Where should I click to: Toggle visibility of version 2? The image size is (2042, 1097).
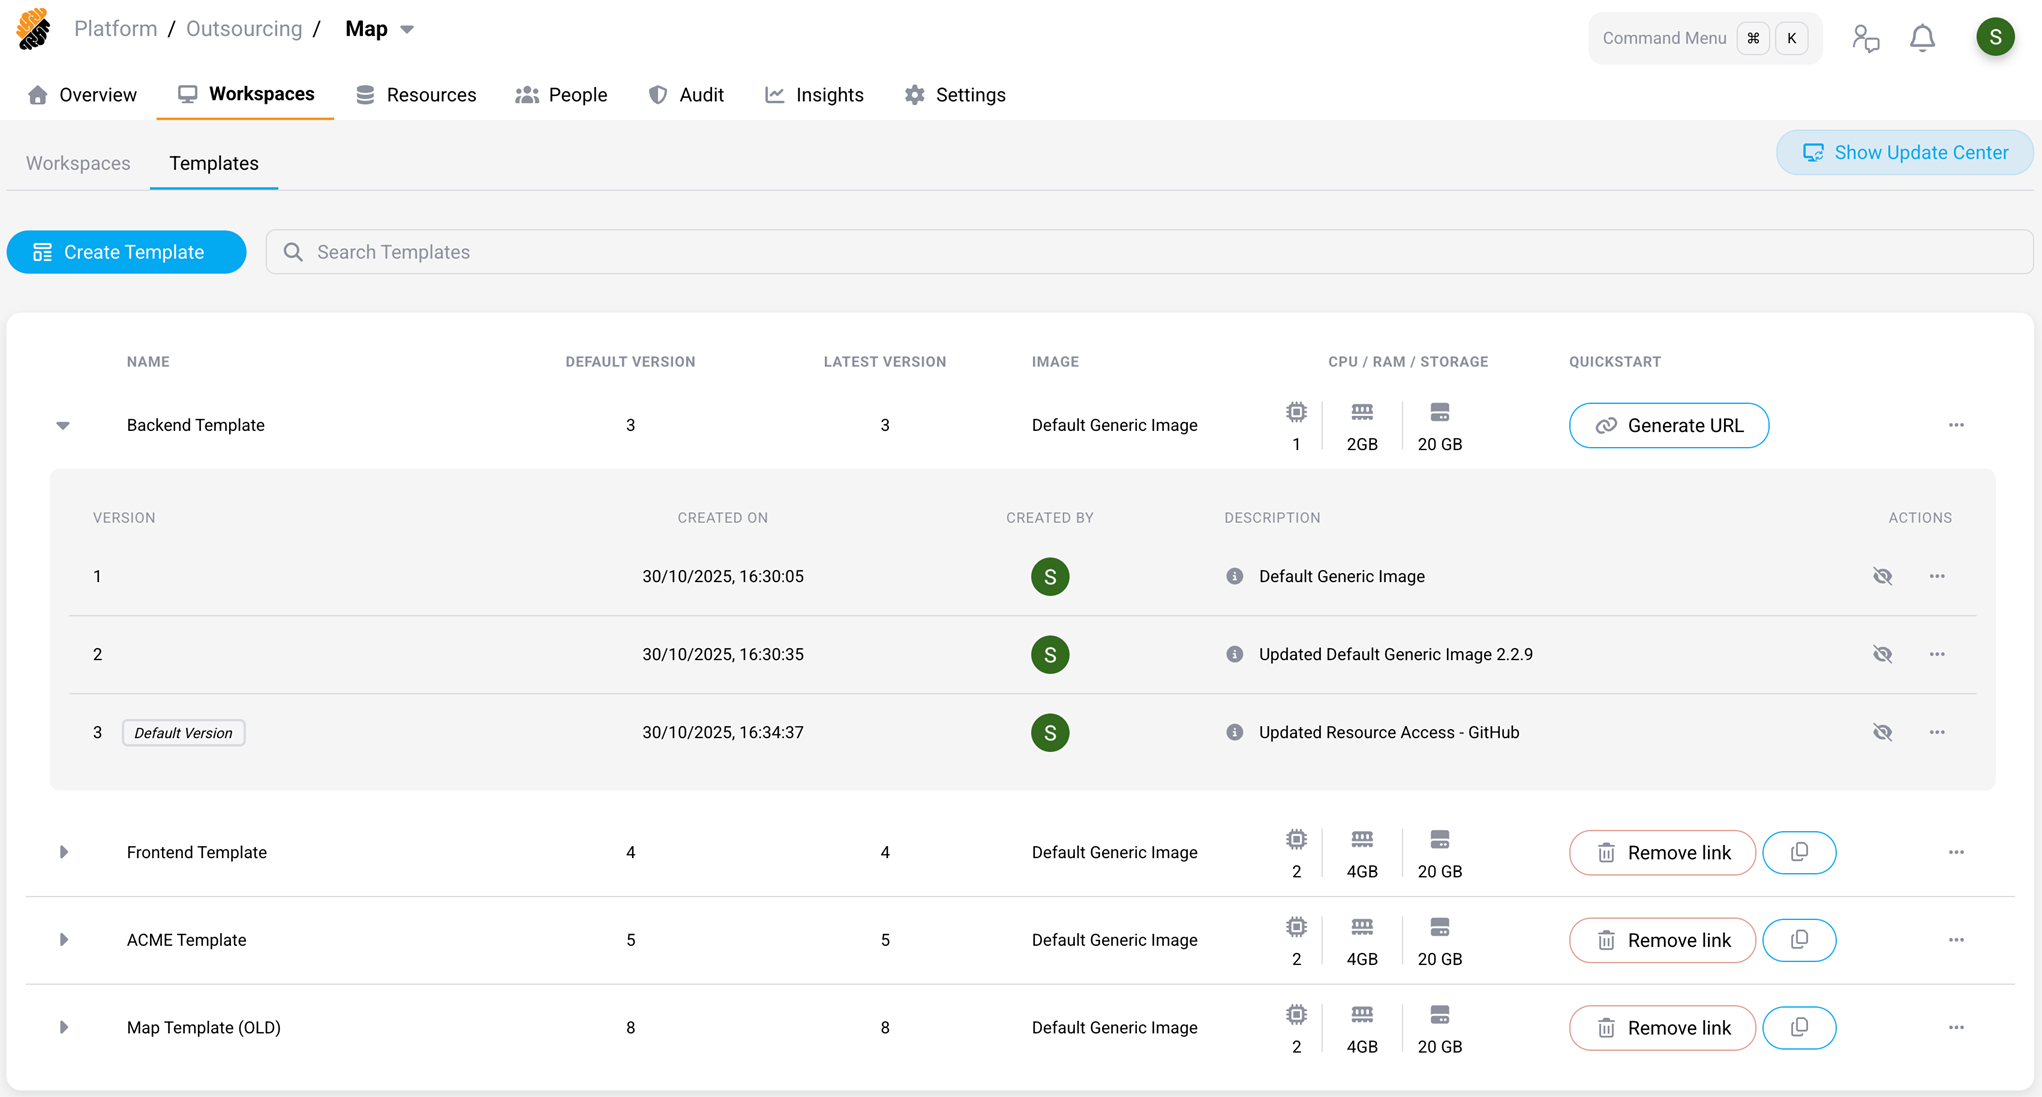(1882, 654)
